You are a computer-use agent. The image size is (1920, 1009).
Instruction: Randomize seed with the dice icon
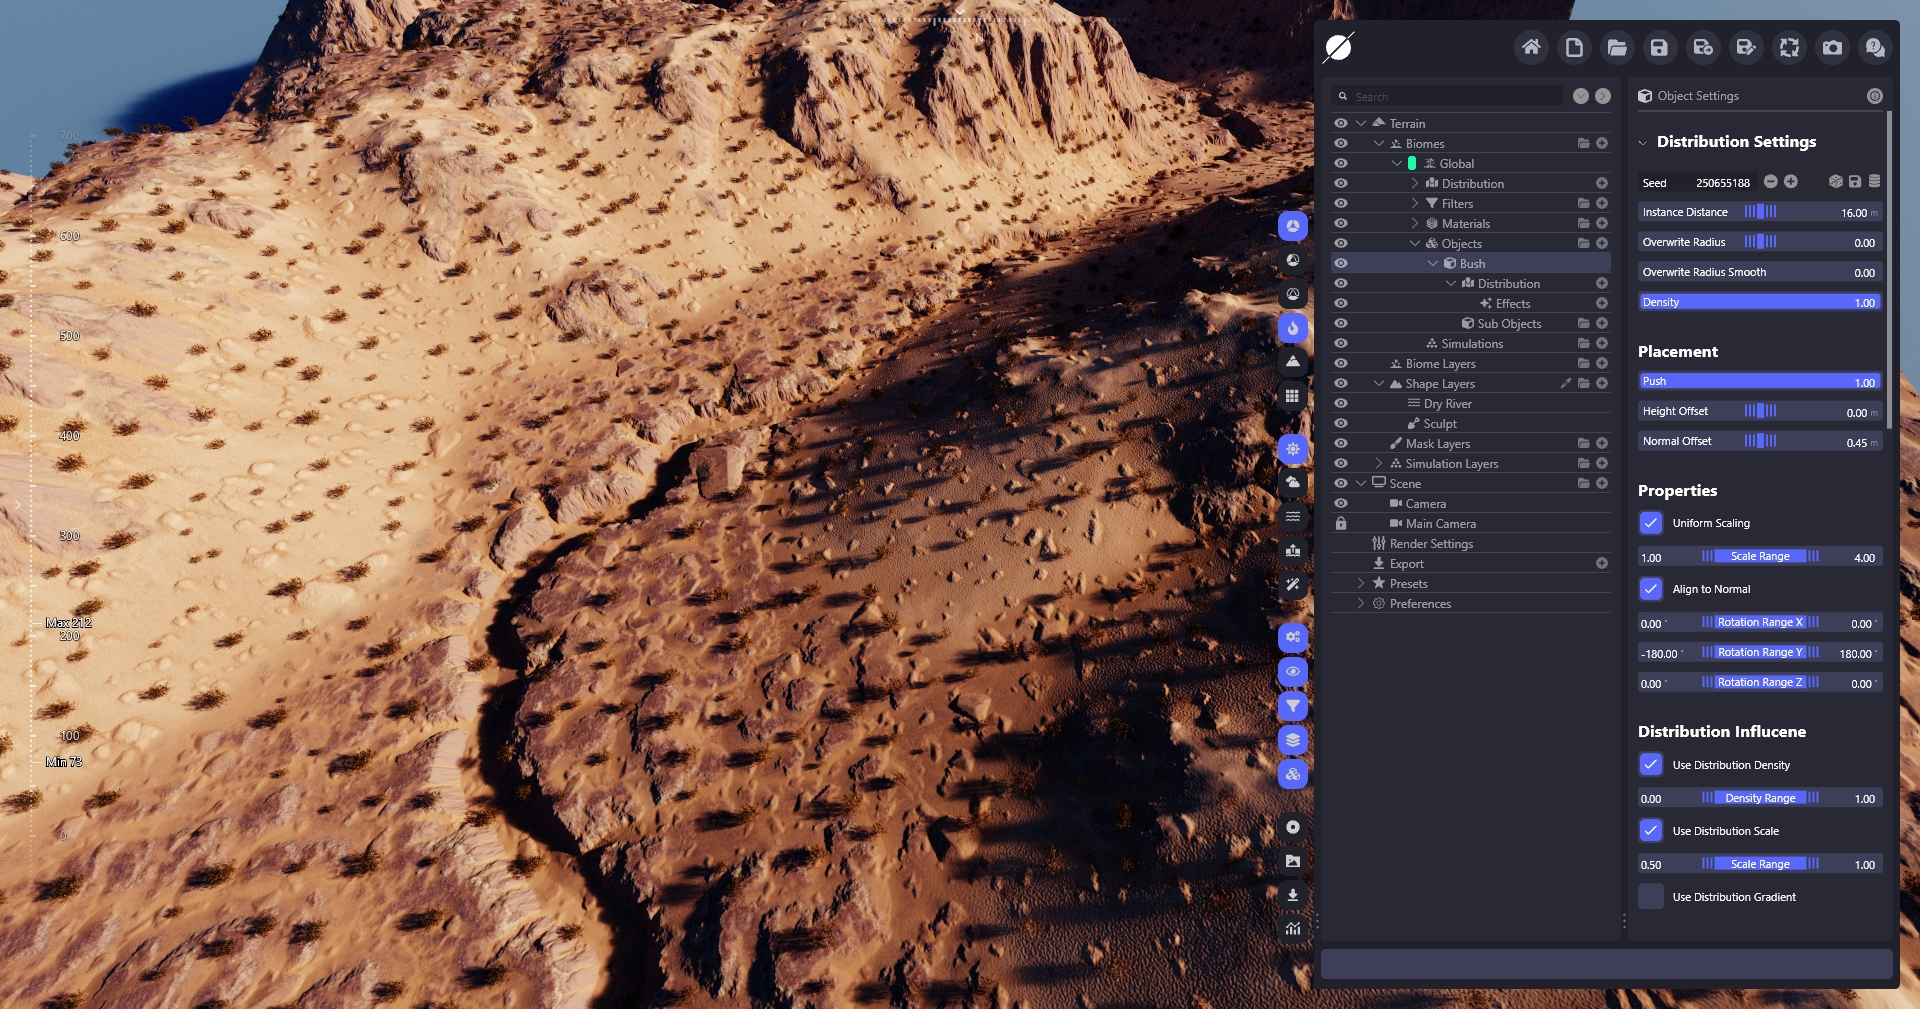click(1835, 182)
